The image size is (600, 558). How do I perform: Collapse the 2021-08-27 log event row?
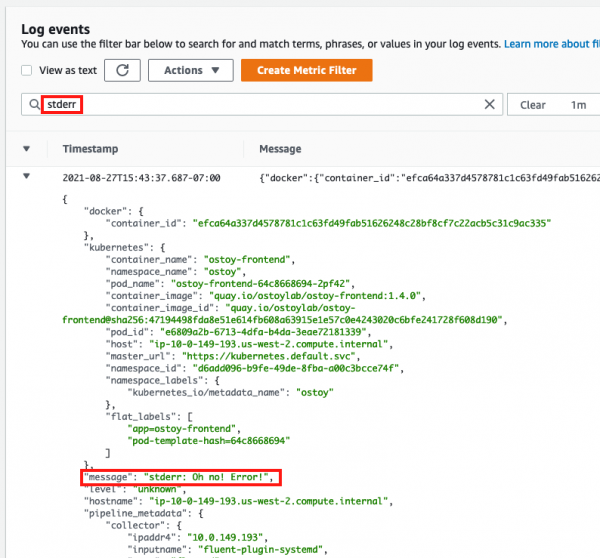point(28,177)
